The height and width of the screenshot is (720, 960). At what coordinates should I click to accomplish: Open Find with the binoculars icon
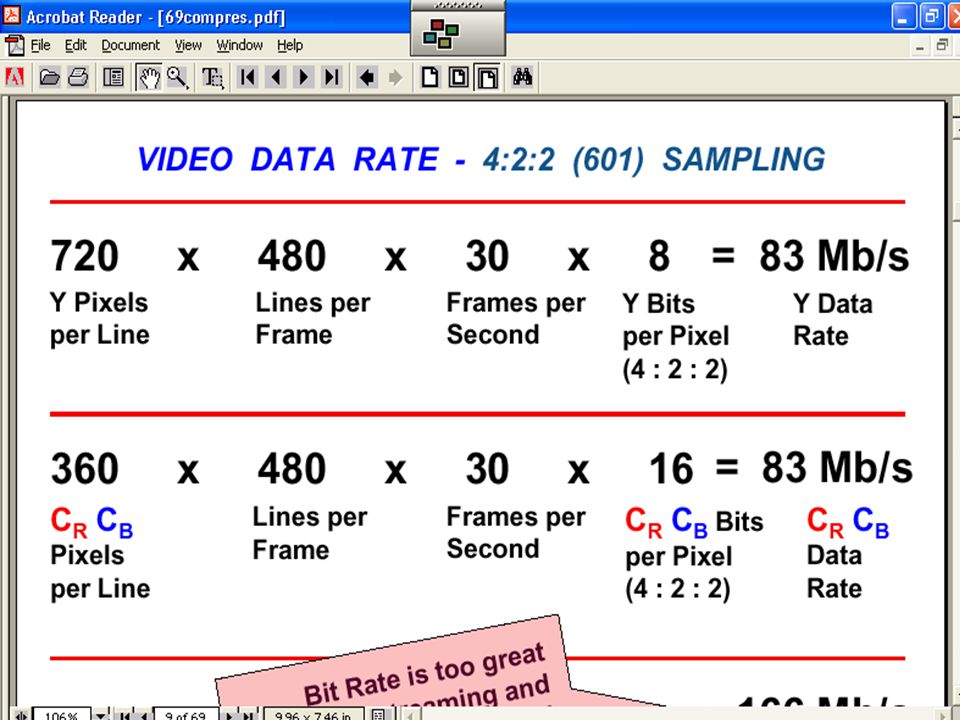tap(522, 77)
